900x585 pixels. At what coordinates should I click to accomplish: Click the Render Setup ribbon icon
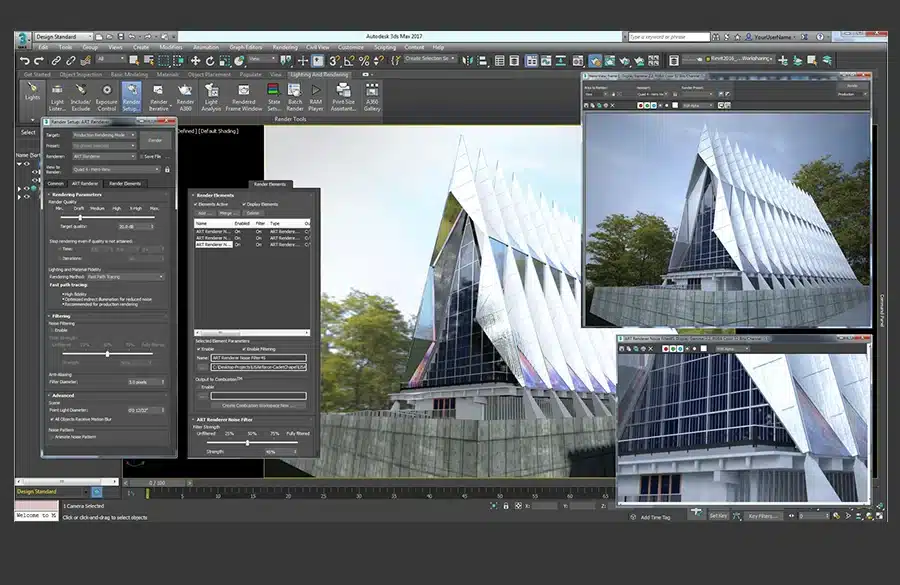pyautogui.click(x=131, y=96)
